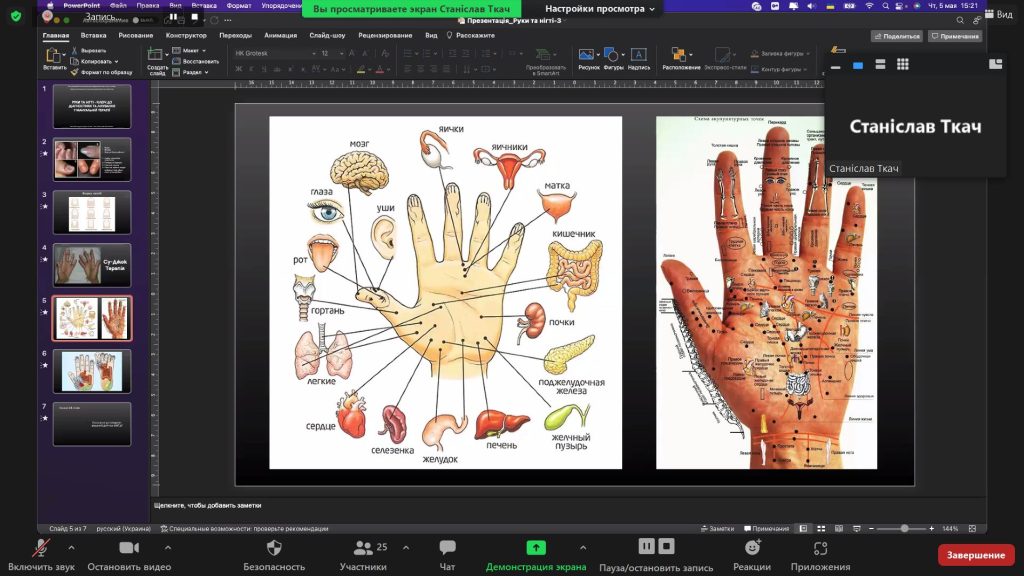1024x576 pixels.
Task: Open Приложения in Zoom
Action: coord(820,555)
